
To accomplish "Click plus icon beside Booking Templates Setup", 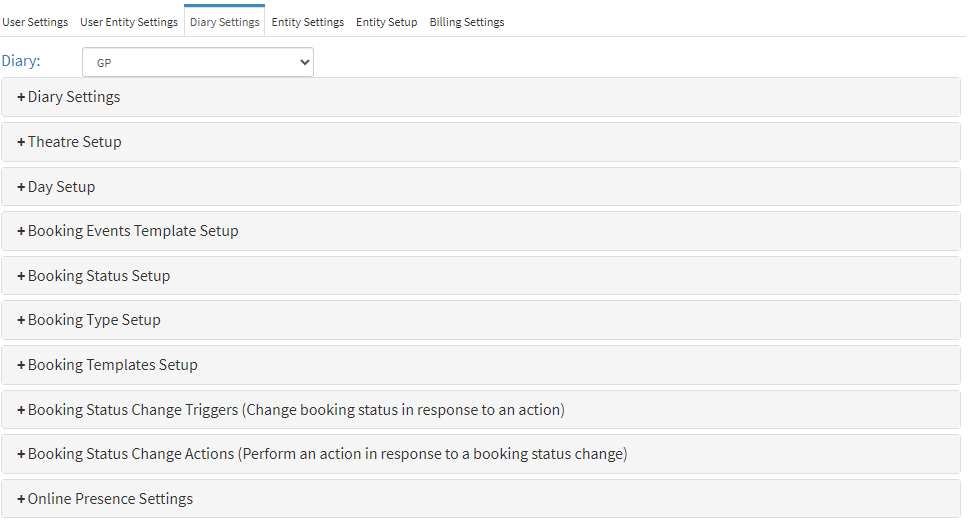I will pyautogui.click(x=21, y=365).
